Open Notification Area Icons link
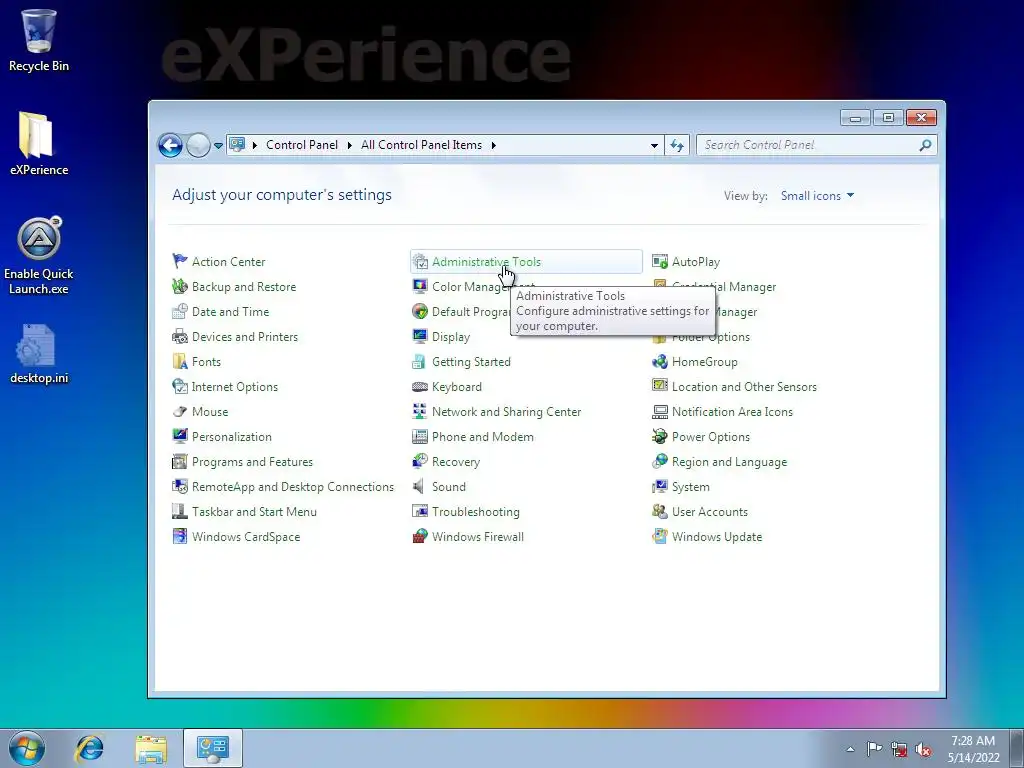The width and height of the screenshot is (1024, 768). pyautogui.click(x=732, y=411)
